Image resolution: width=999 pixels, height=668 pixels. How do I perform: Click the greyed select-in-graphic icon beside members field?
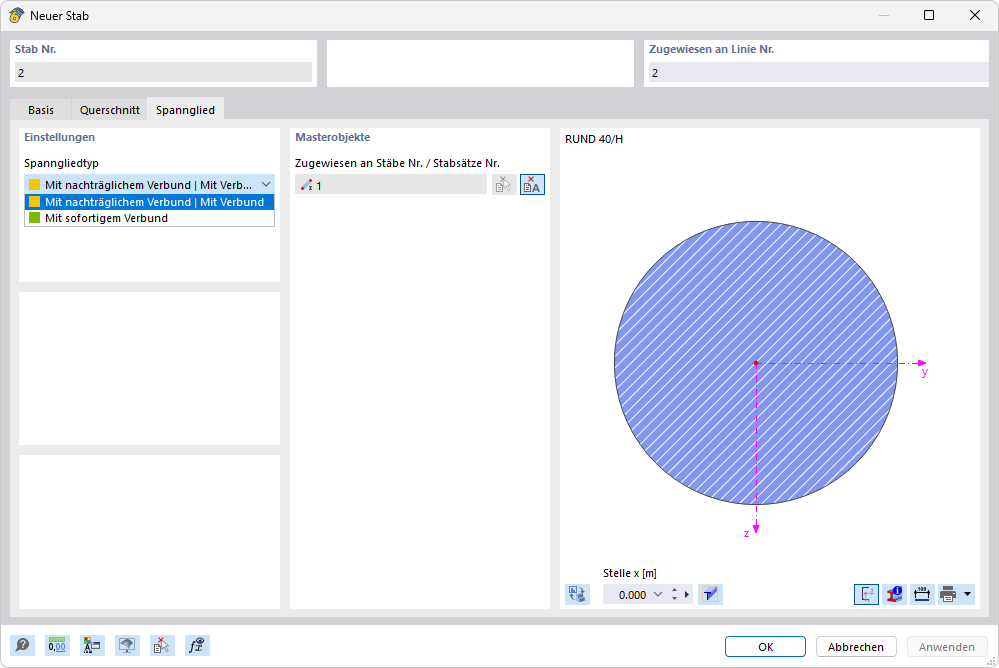(x=504, y=185)
